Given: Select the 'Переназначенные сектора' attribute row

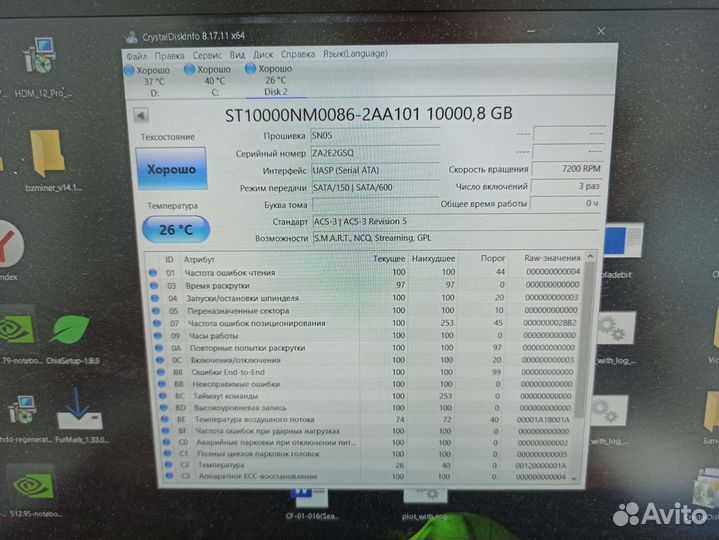Looking at the screenshot, I should point(366,310).
